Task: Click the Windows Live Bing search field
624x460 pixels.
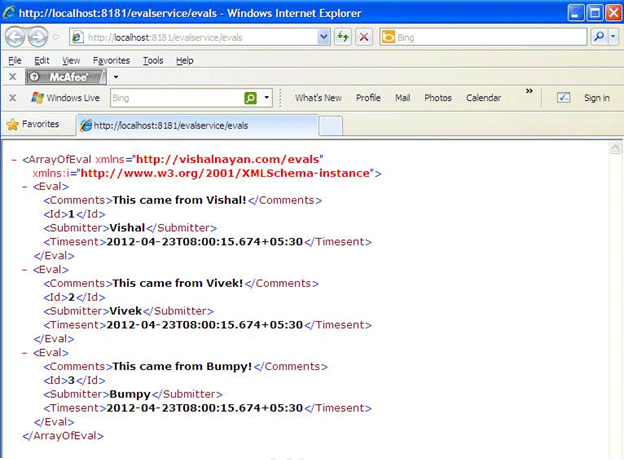Action: (x=176, y=98)
